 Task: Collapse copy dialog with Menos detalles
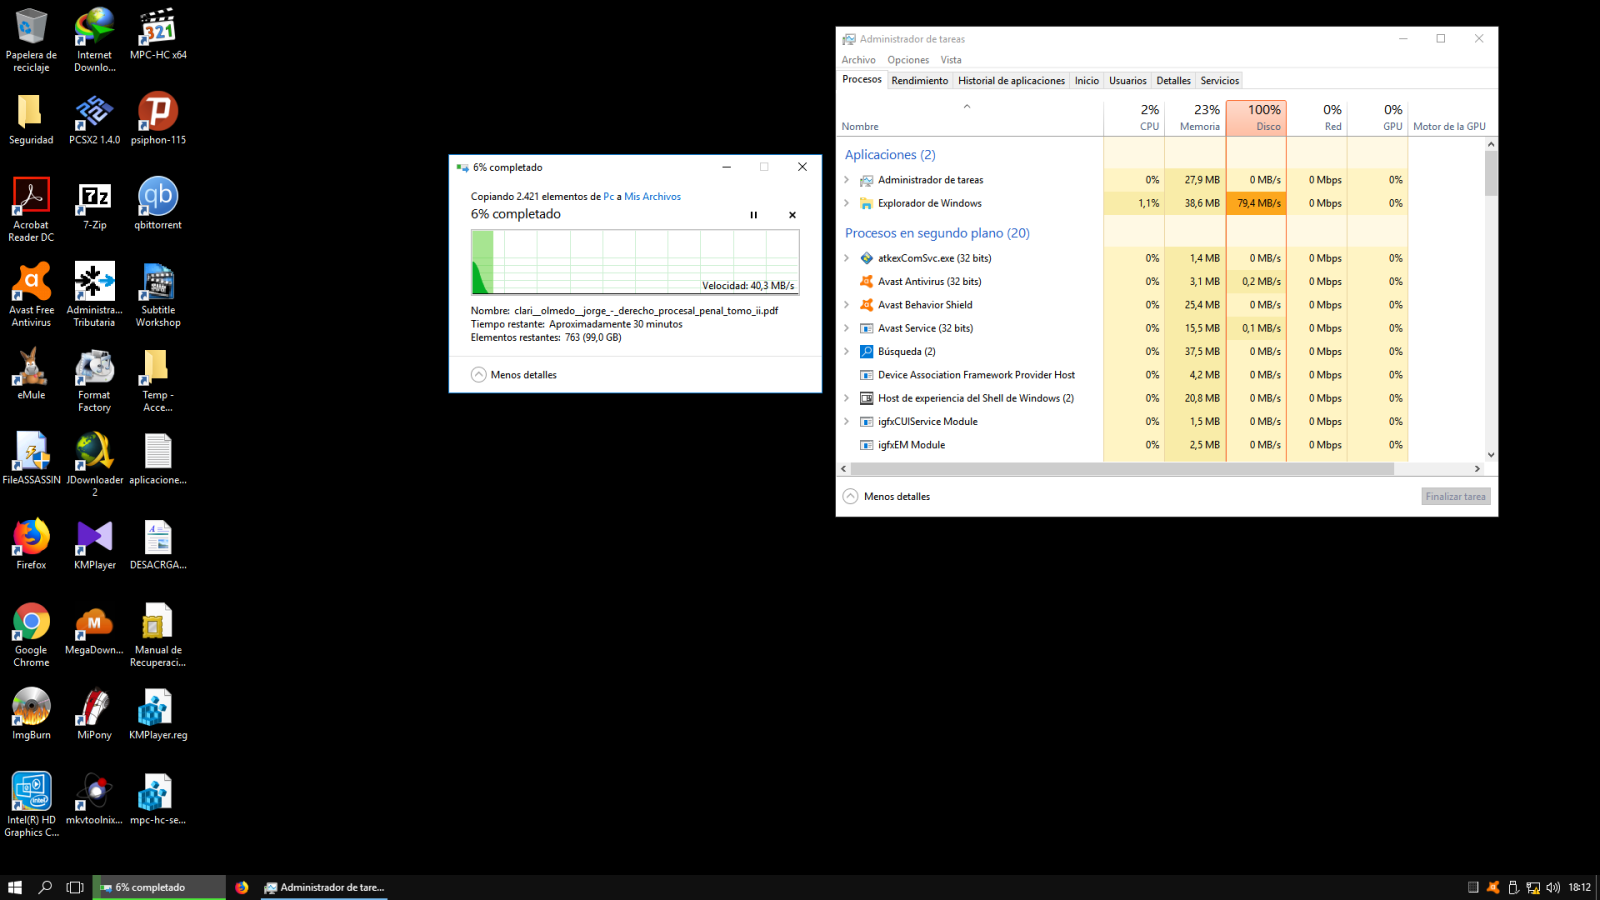pyautogui.click(x=514, y=375)
